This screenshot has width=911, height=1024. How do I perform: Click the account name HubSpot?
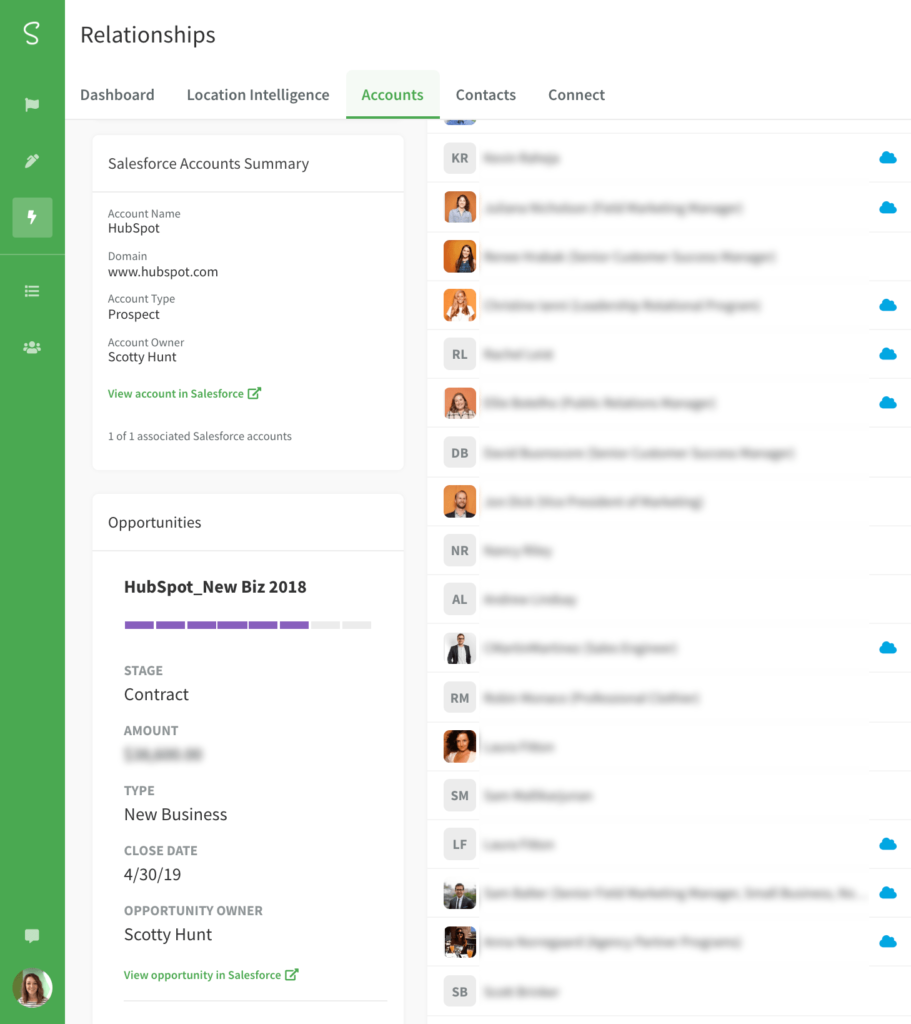[x=134, y=229]
